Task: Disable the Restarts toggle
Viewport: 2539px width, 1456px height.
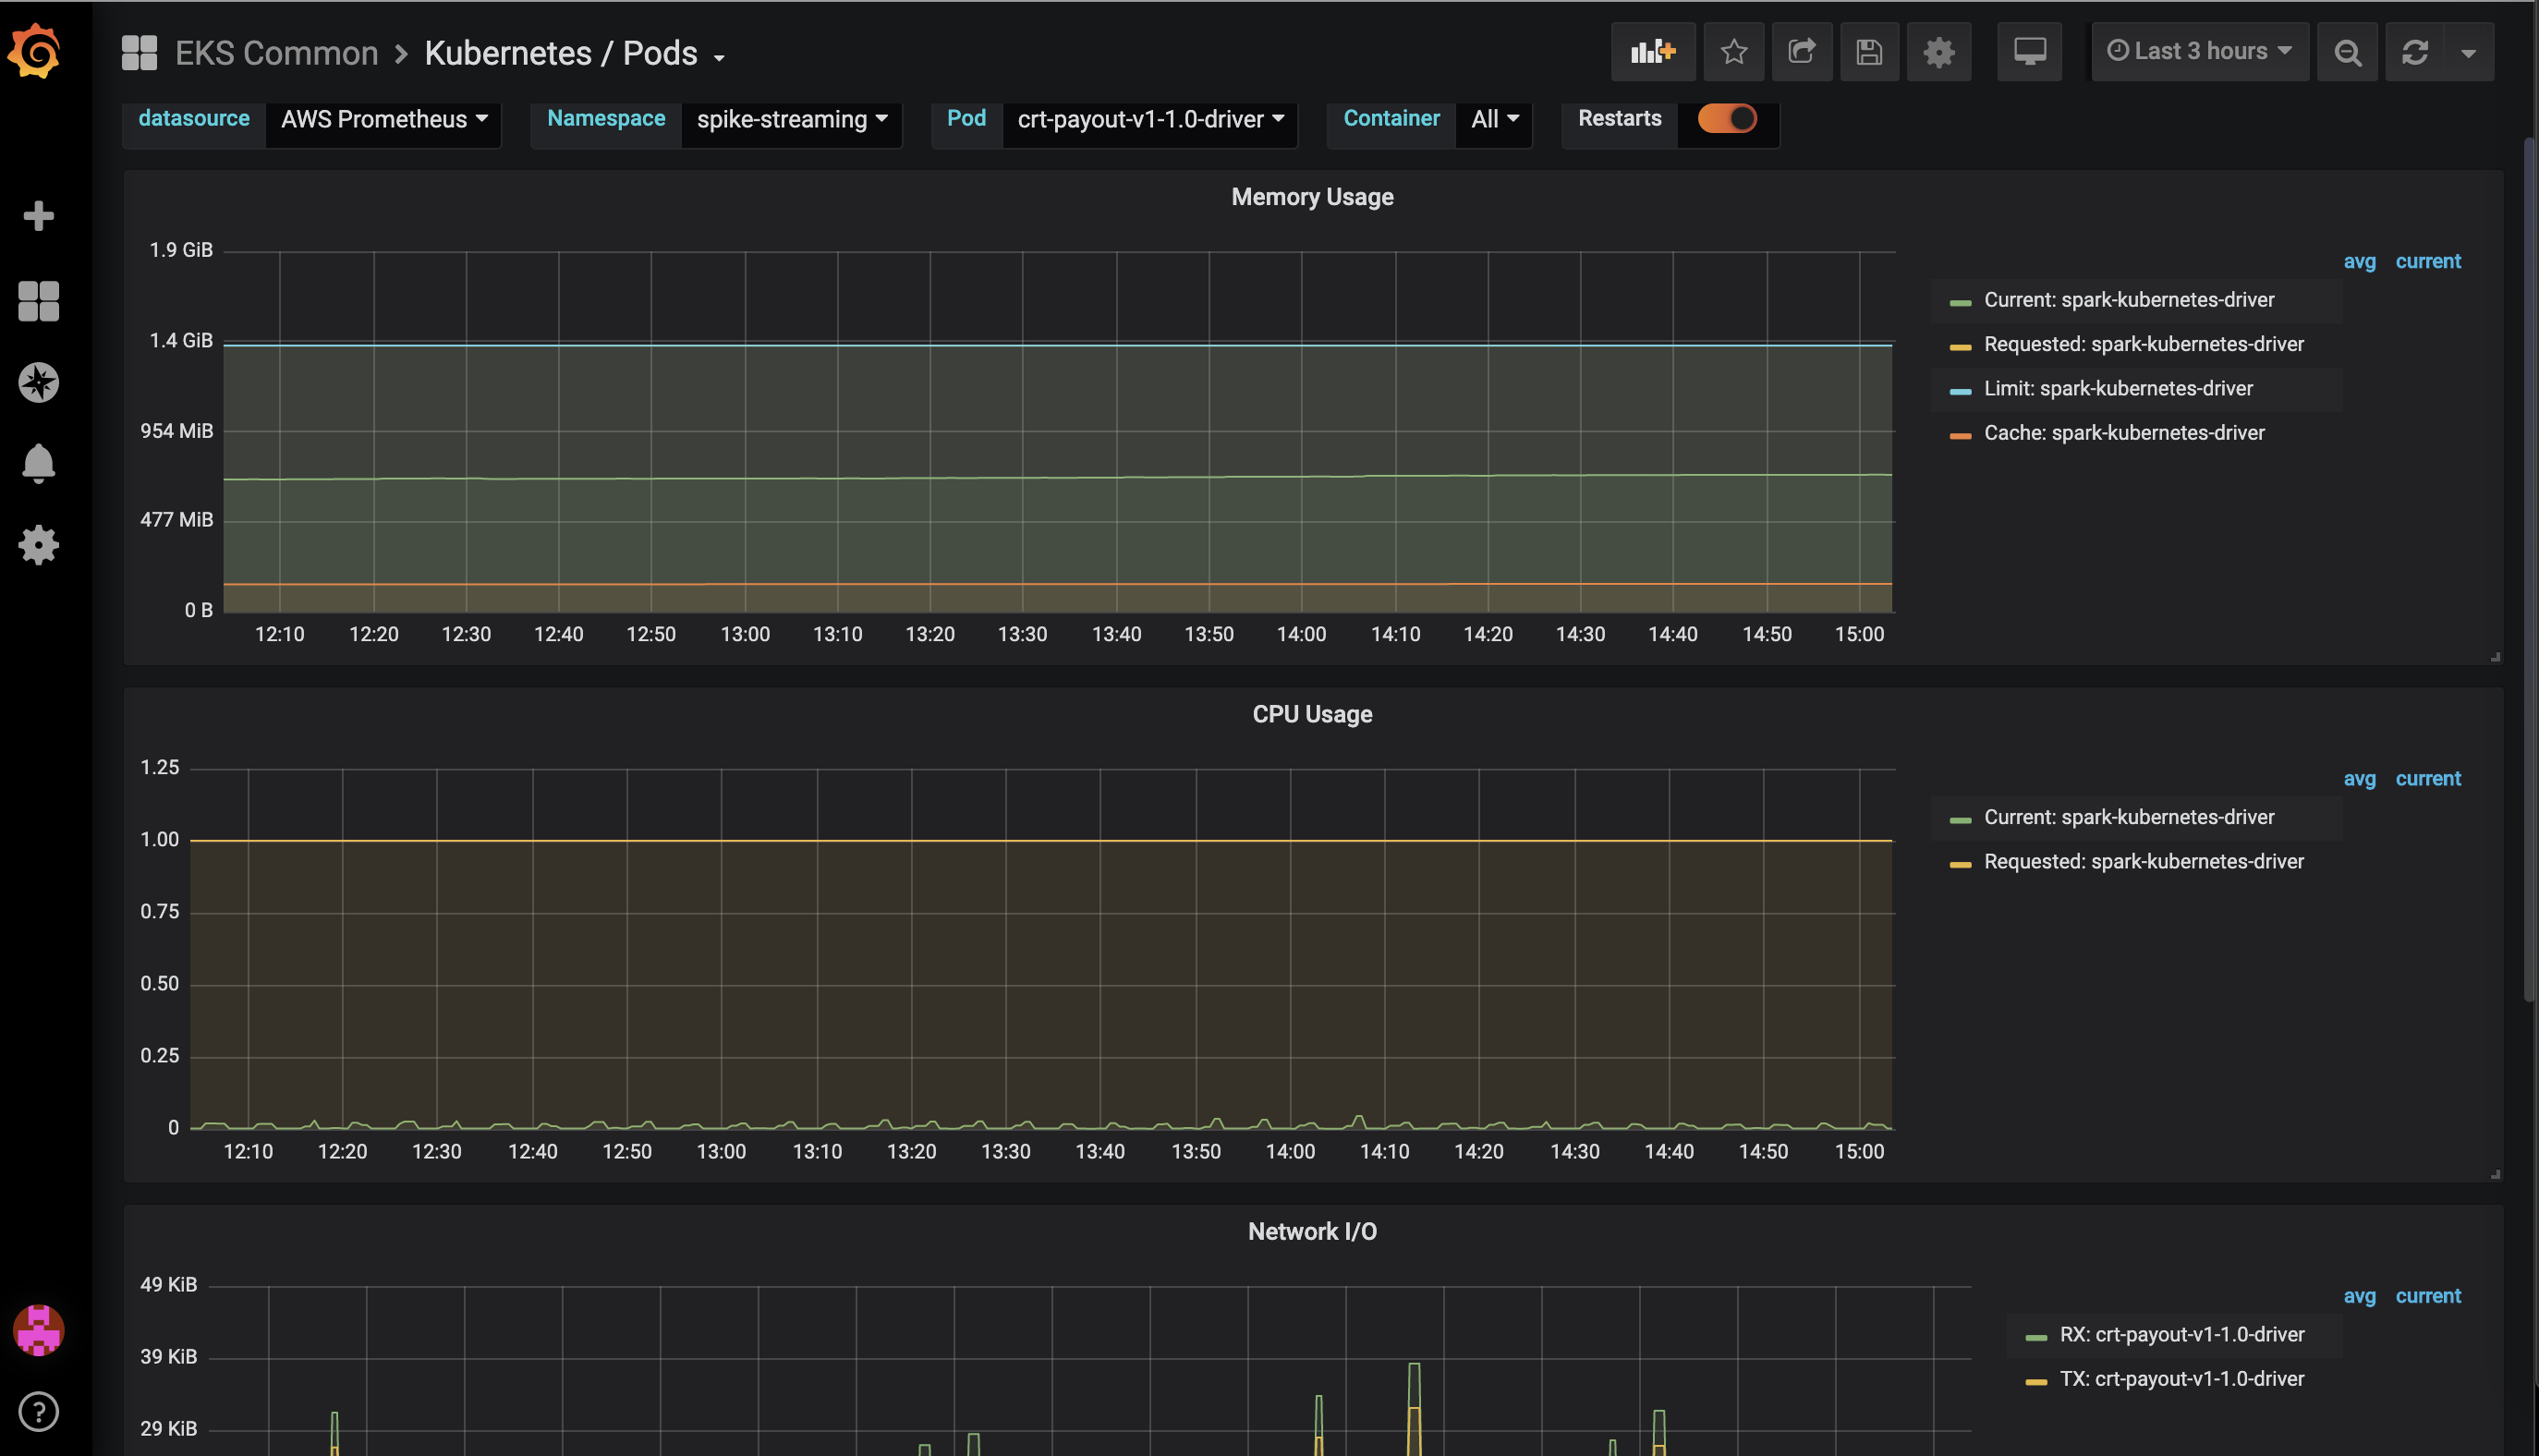Action: pyautogui.click(x=1727, y=118)
